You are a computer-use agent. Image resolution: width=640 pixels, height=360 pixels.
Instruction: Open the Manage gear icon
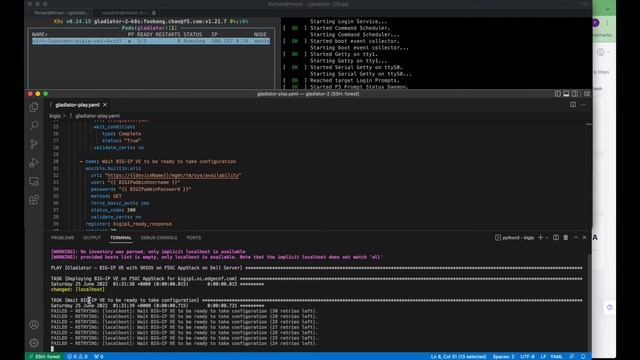[x=34, y=343]
